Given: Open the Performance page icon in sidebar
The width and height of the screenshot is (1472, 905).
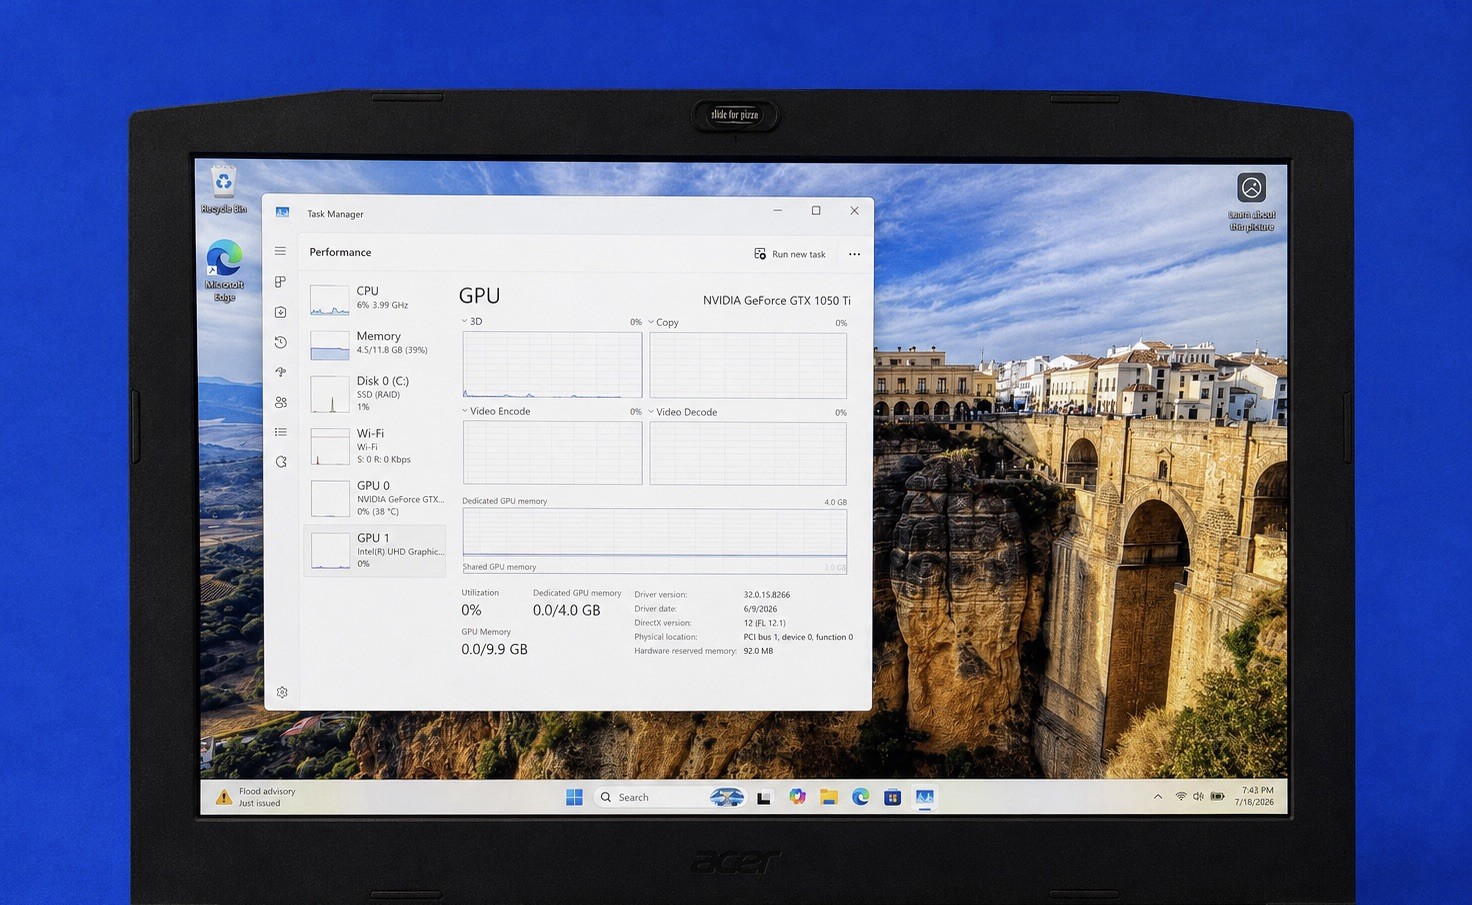Looking at the screenshot, I should point(281,312).
